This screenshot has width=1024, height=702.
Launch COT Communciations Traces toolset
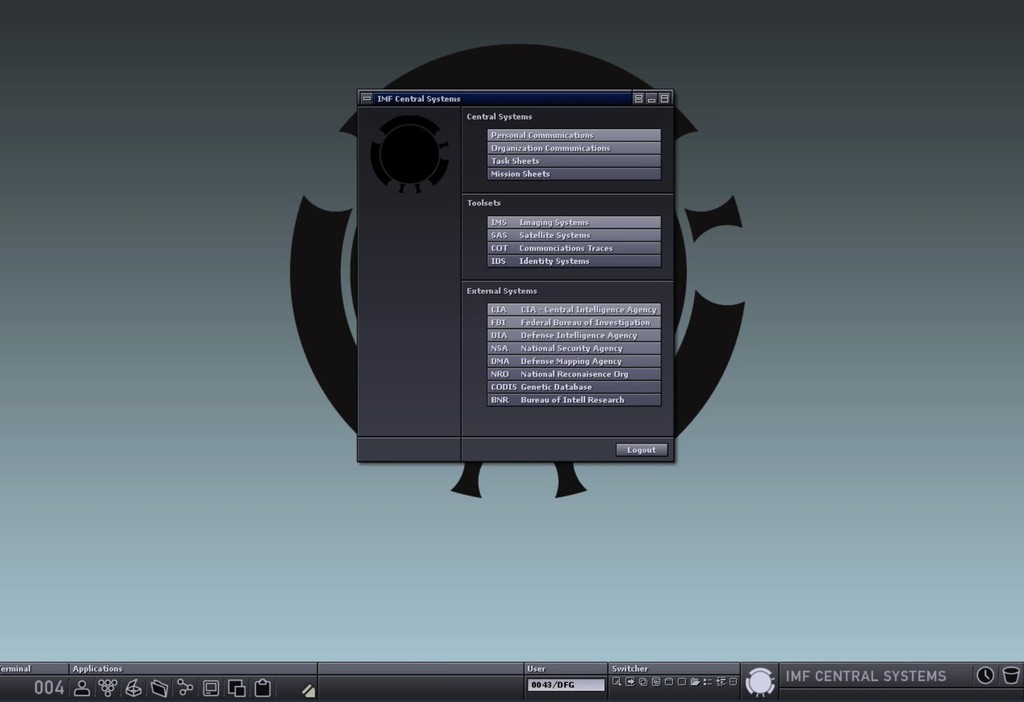click(x=574, y=248)
